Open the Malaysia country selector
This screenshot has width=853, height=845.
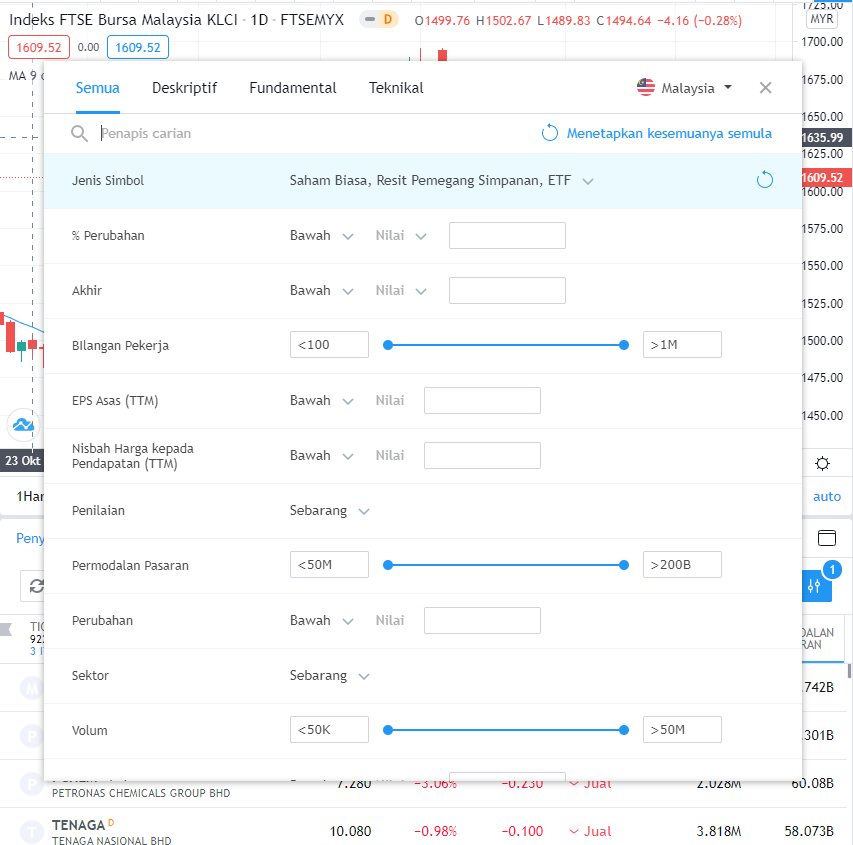point(684,87)
